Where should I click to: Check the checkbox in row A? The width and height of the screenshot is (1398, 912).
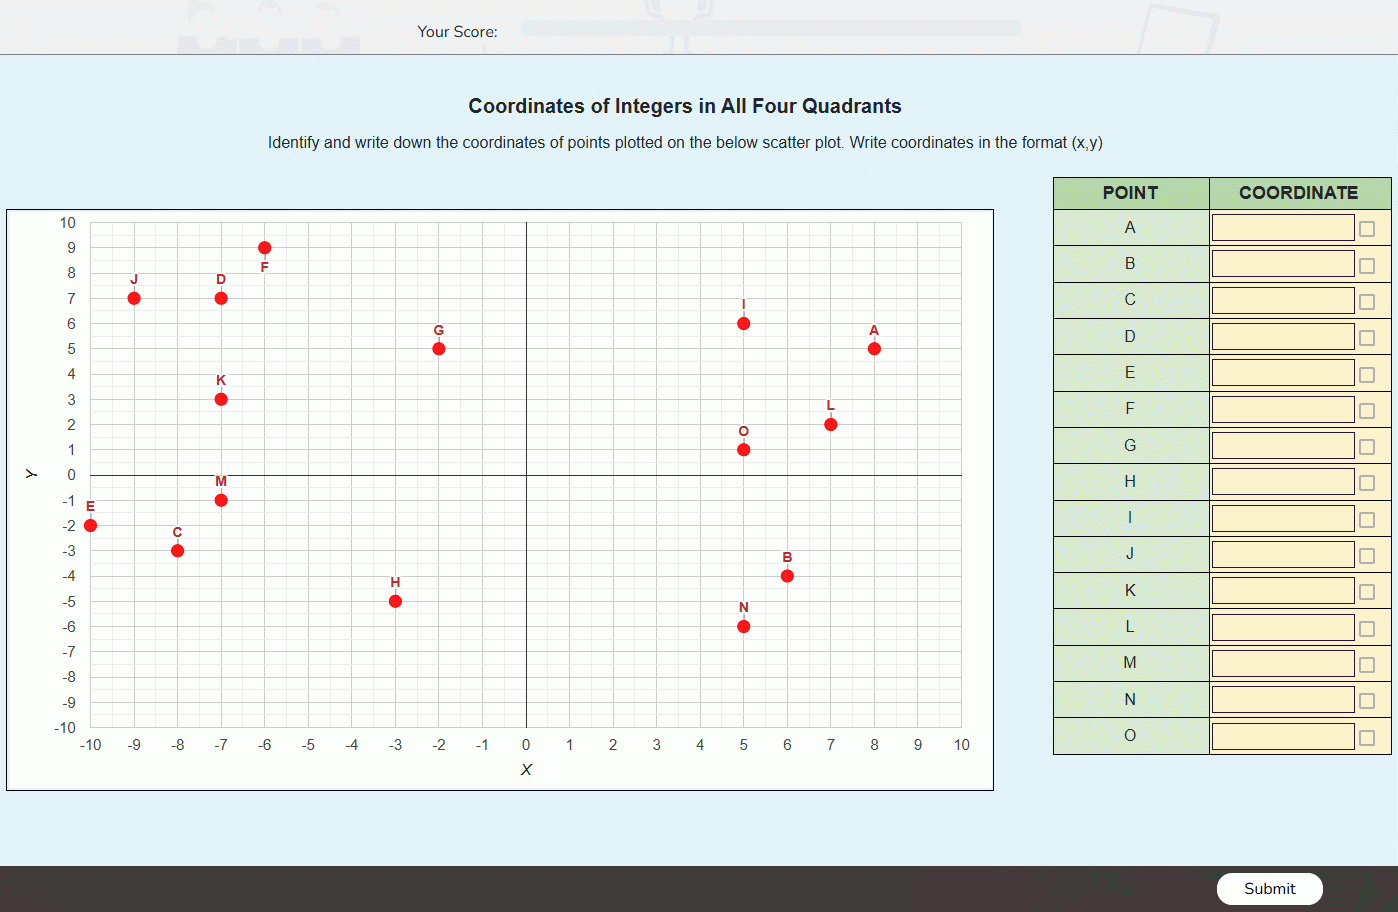[1368, 227]
